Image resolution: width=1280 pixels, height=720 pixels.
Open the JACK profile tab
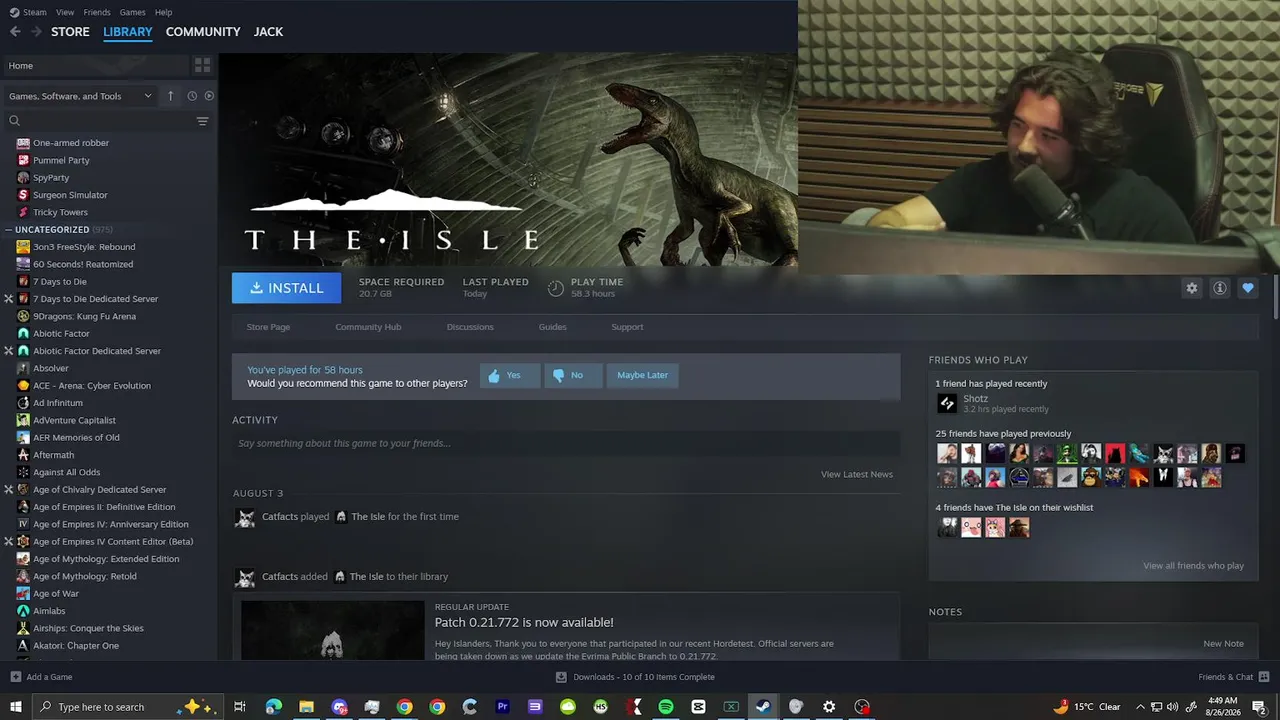click(268, 32)
